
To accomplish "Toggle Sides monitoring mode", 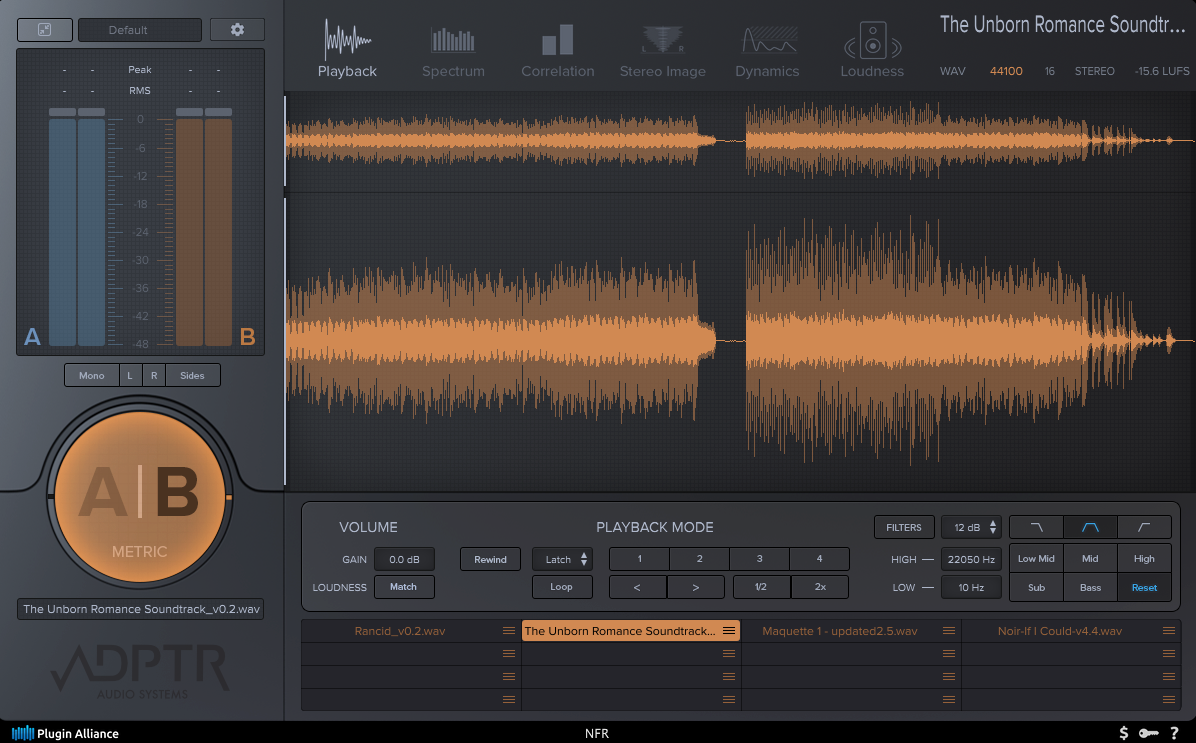I will tap(192, 375).
